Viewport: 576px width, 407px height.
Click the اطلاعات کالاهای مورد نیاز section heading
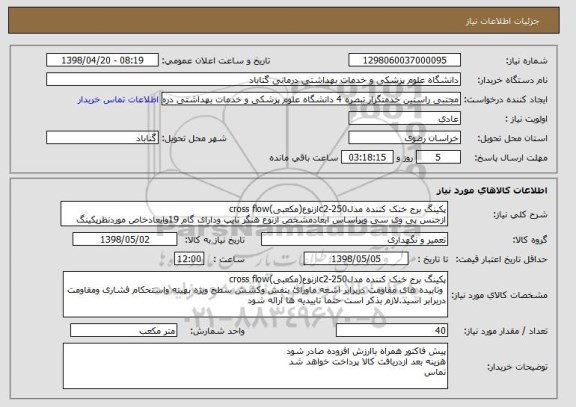tap(492, 190)
